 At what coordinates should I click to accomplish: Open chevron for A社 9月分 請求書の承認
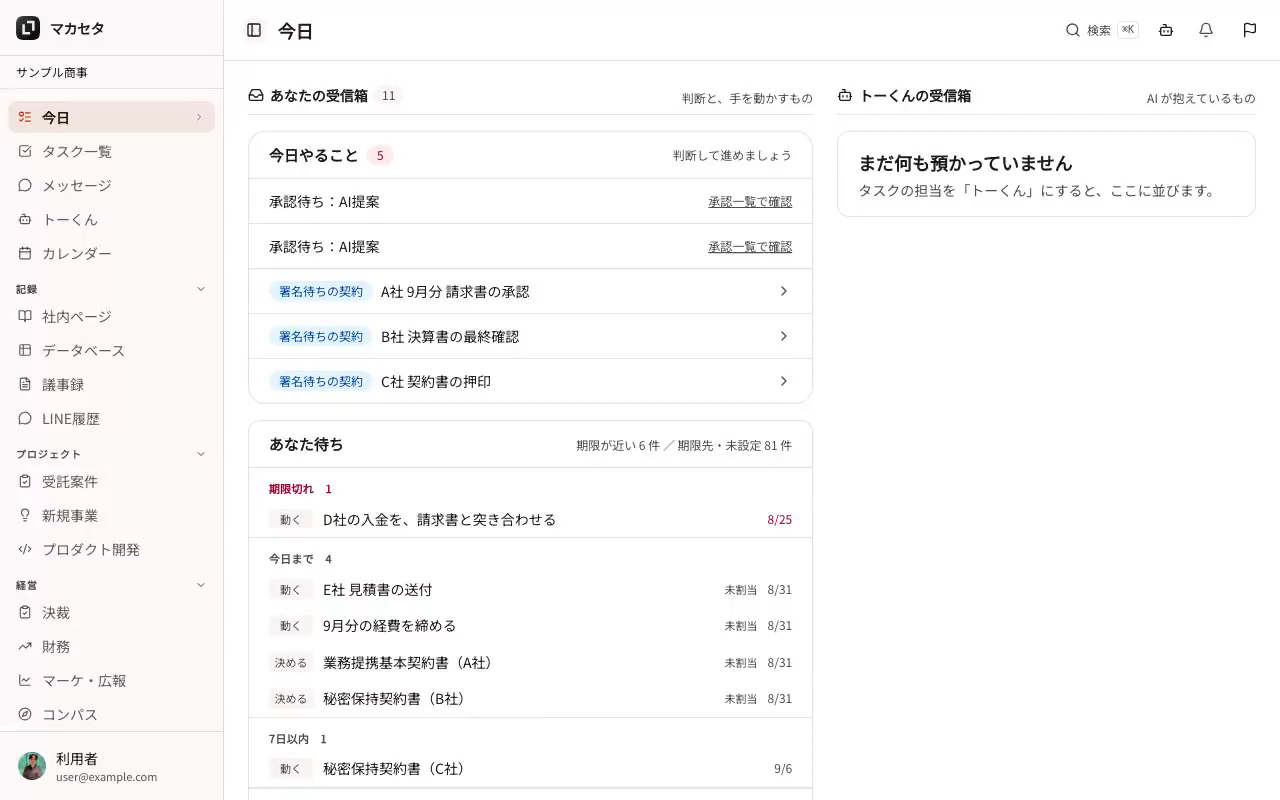784,291
